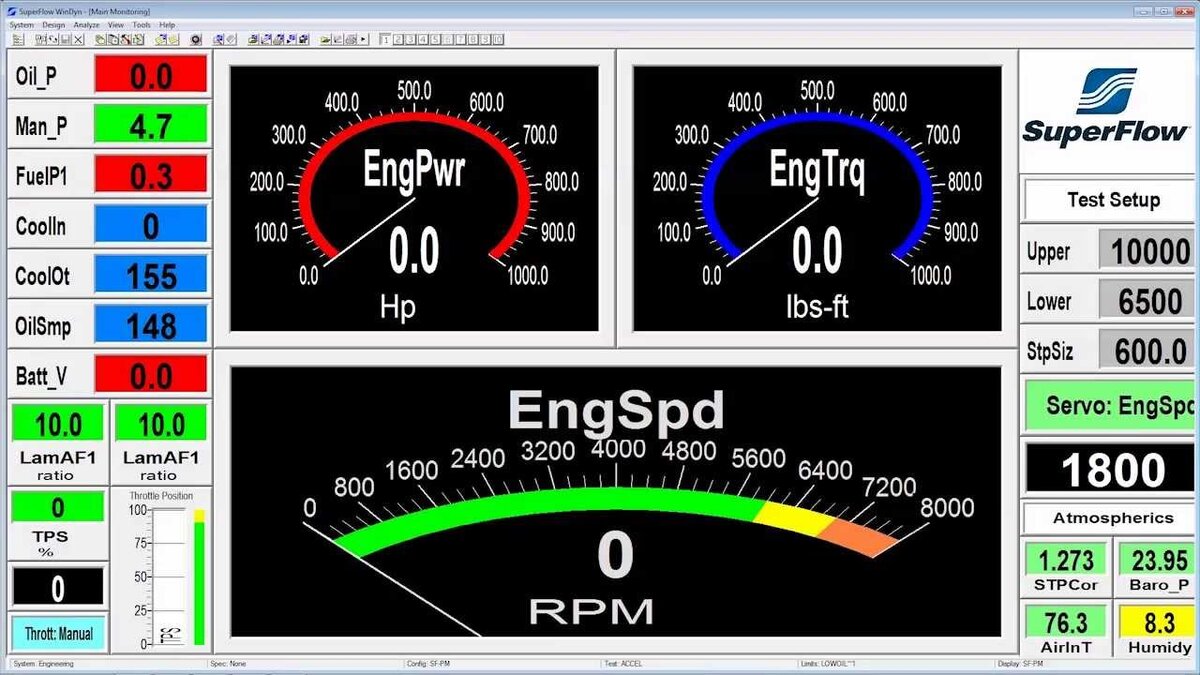Click the FuelP1 value 0.3
Image resolution: width=1200 pixels, height=675 pixels.
[x=150, y=175]
